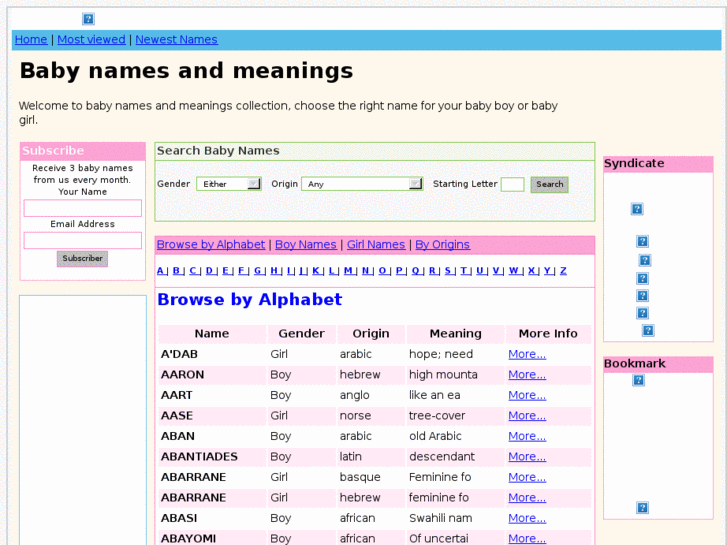Viewport: 727px width, 545px height.
Task: Click the bottom broken image icon in Bookmark panel
Action: coord(642,507)
